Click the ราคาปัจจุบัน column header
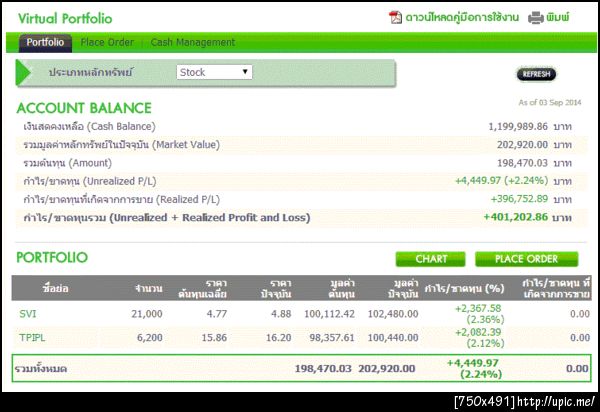Screen dimensions: 600x412 tap(276, 288)
